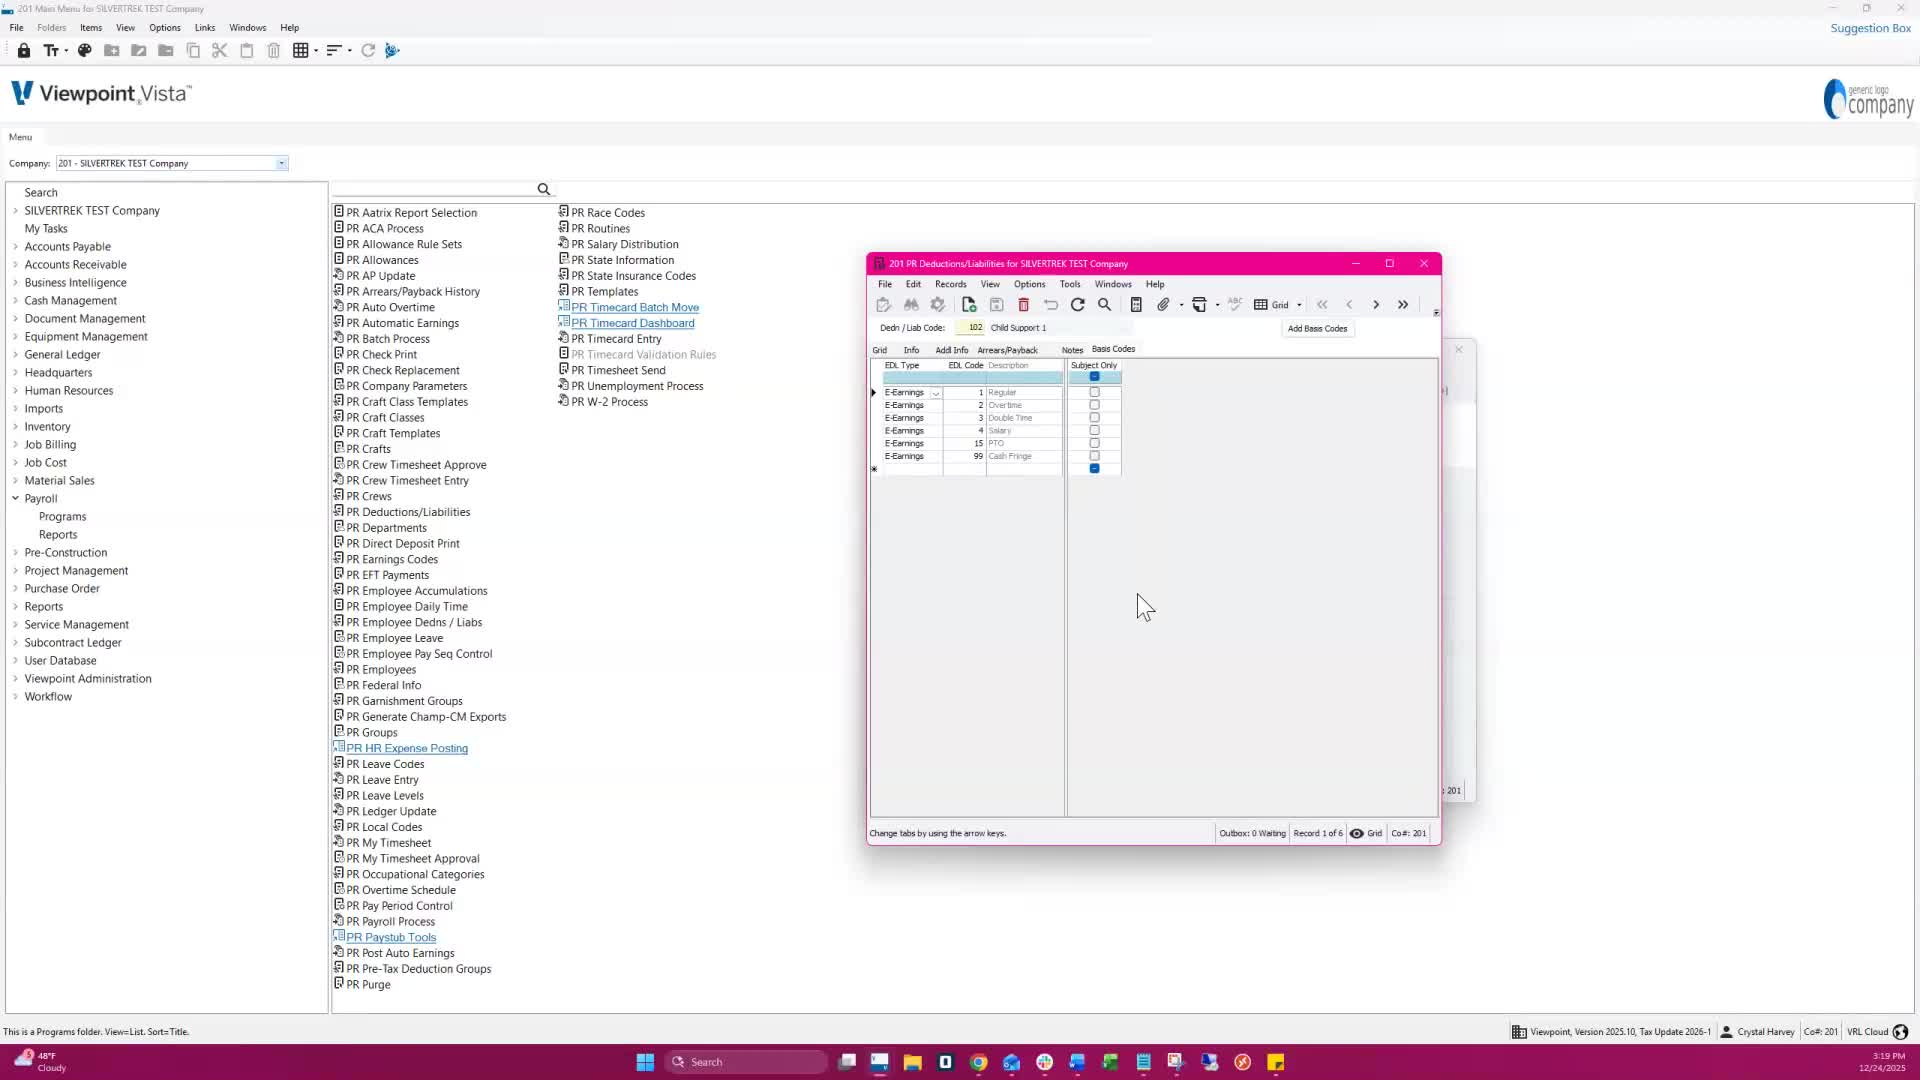The image size is (1920, 1080).
Task: Click the refresh icon in Deductions toolbar
Action: pyautogui.click(x=1077, y=305)
